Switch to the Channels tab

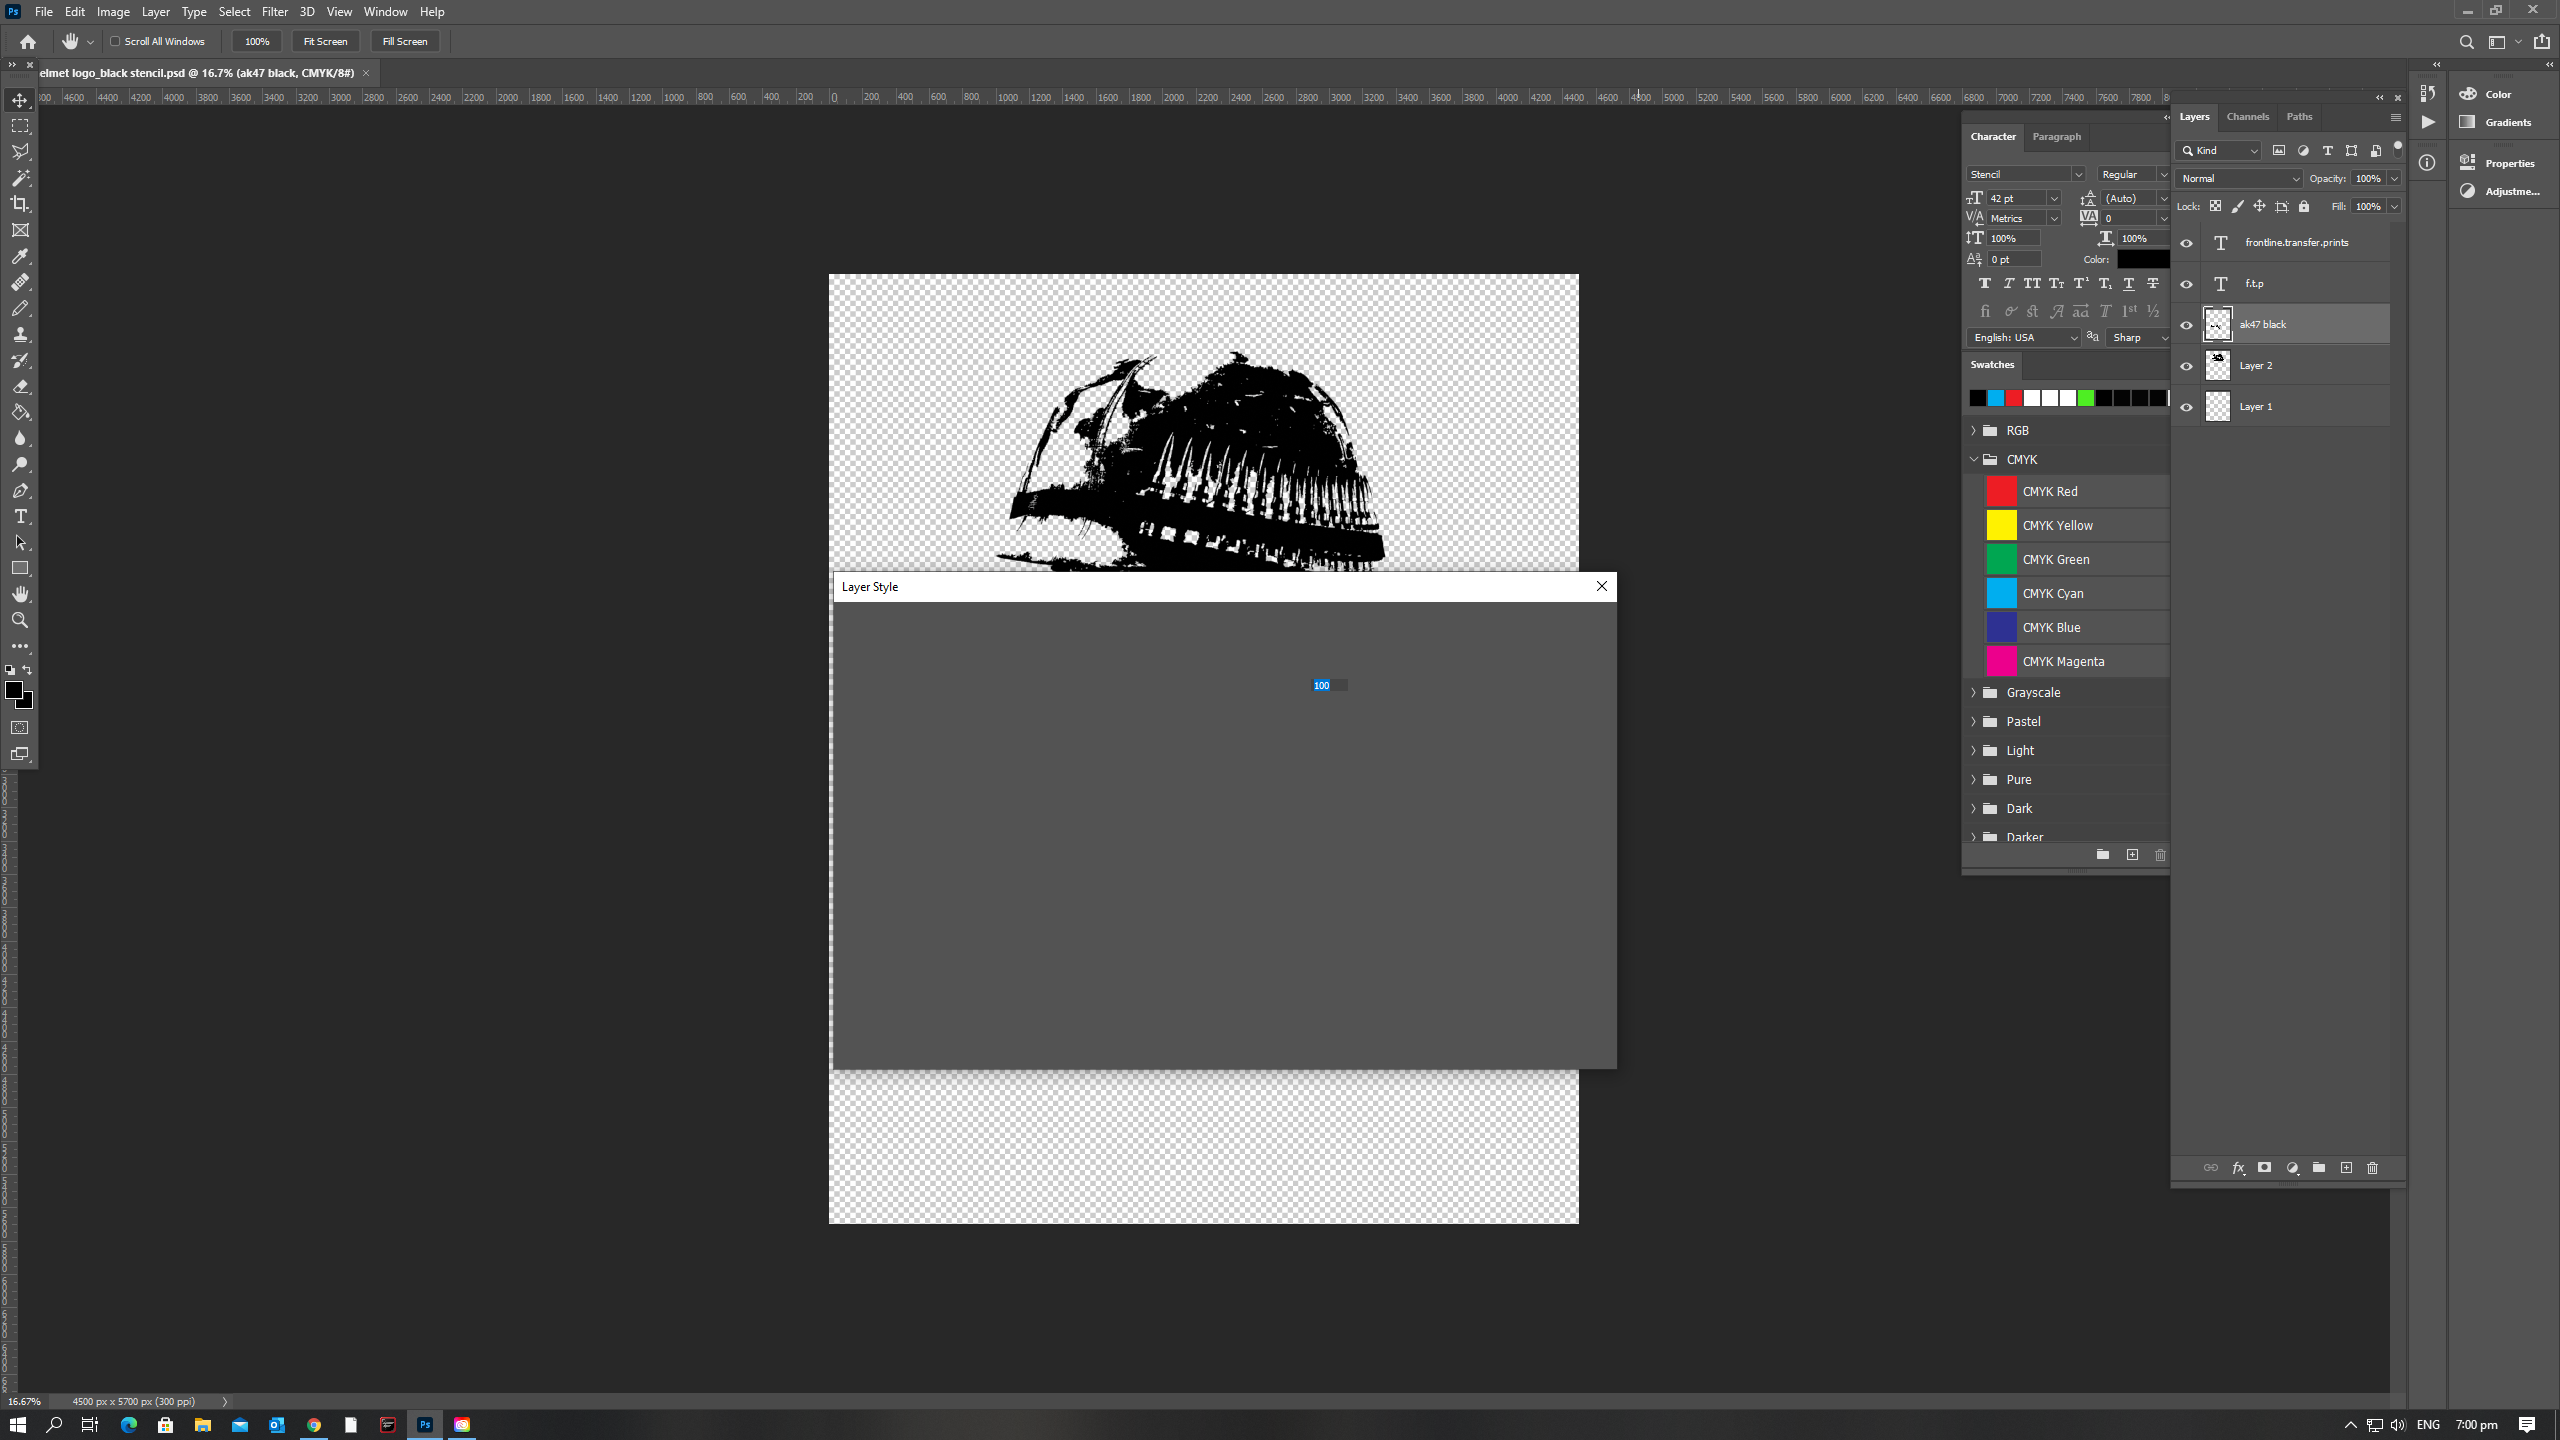pos(2247,116)
